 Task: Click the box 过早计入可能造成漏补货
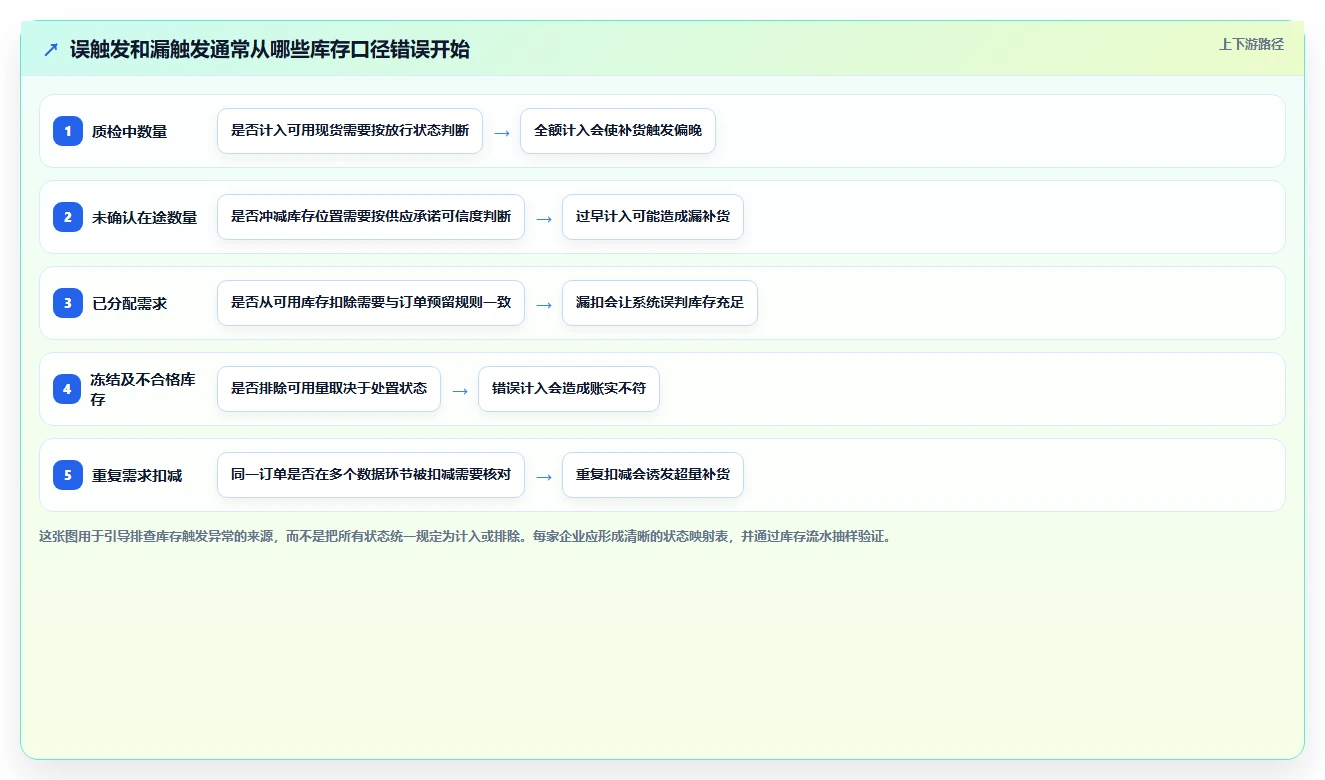653,217
